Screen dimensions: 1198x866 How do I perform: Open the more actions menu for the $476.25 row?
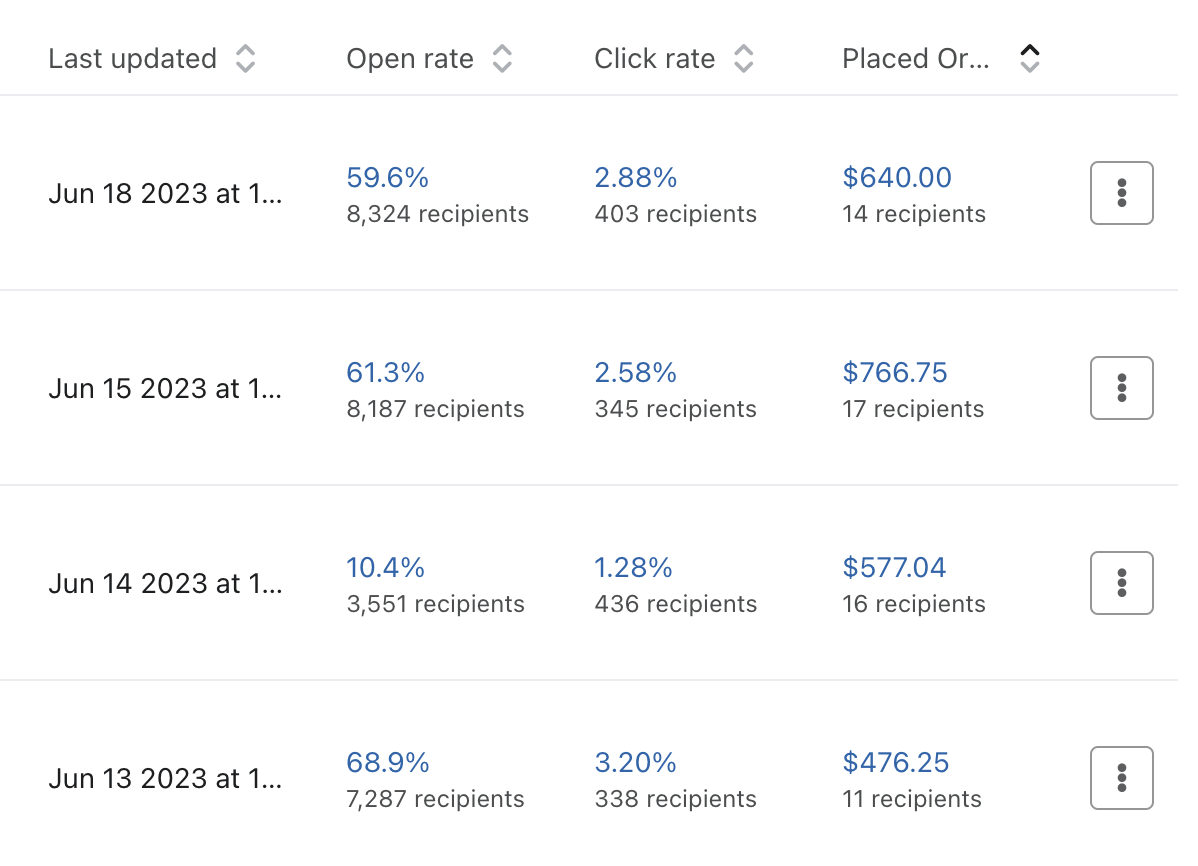(1121, 778)
